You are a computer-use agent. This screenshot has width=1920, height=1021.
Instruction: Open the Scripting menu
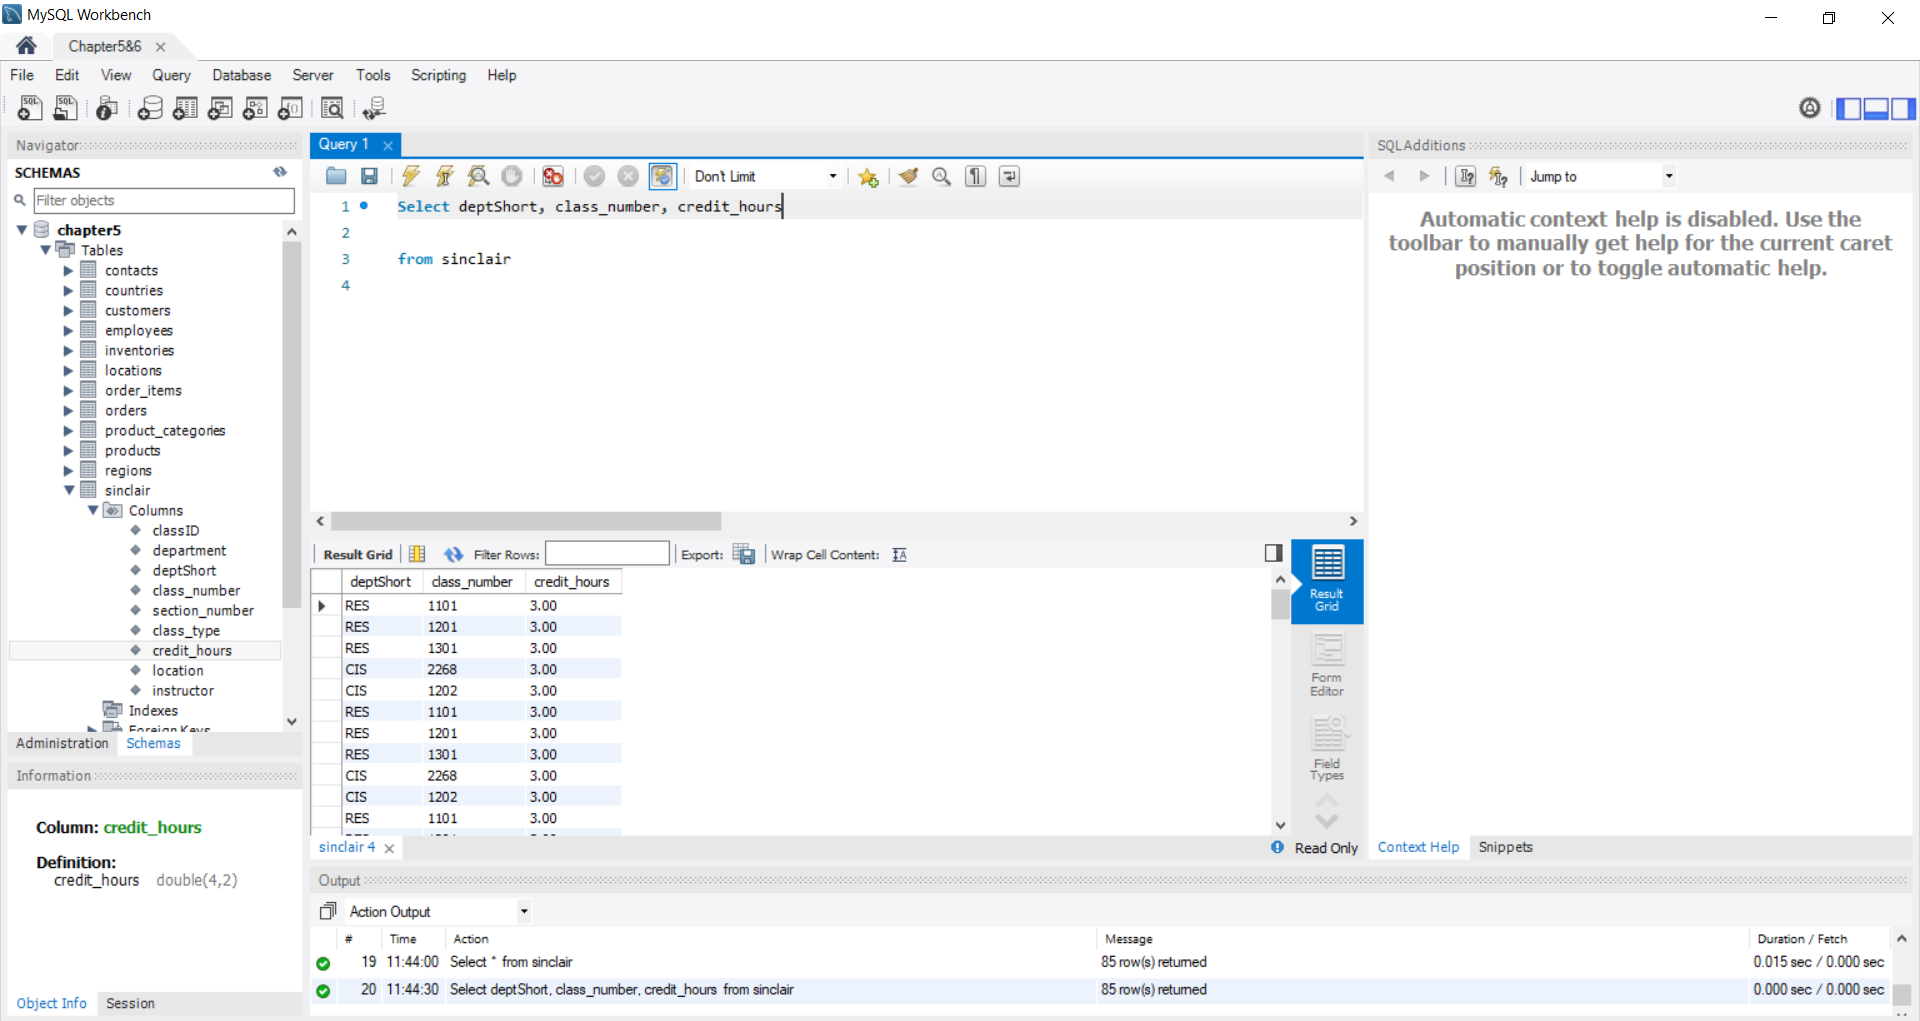438,75
